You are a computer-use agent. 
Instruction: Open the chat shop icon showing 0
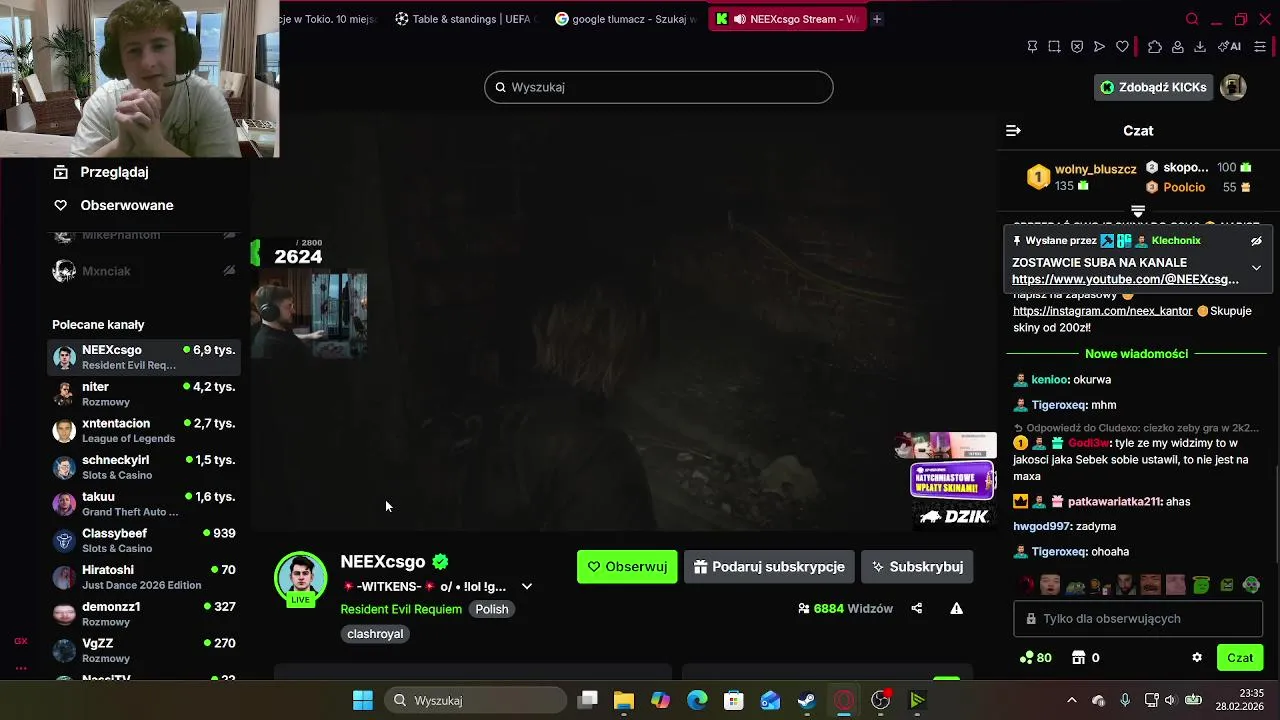pos(1086,658)
